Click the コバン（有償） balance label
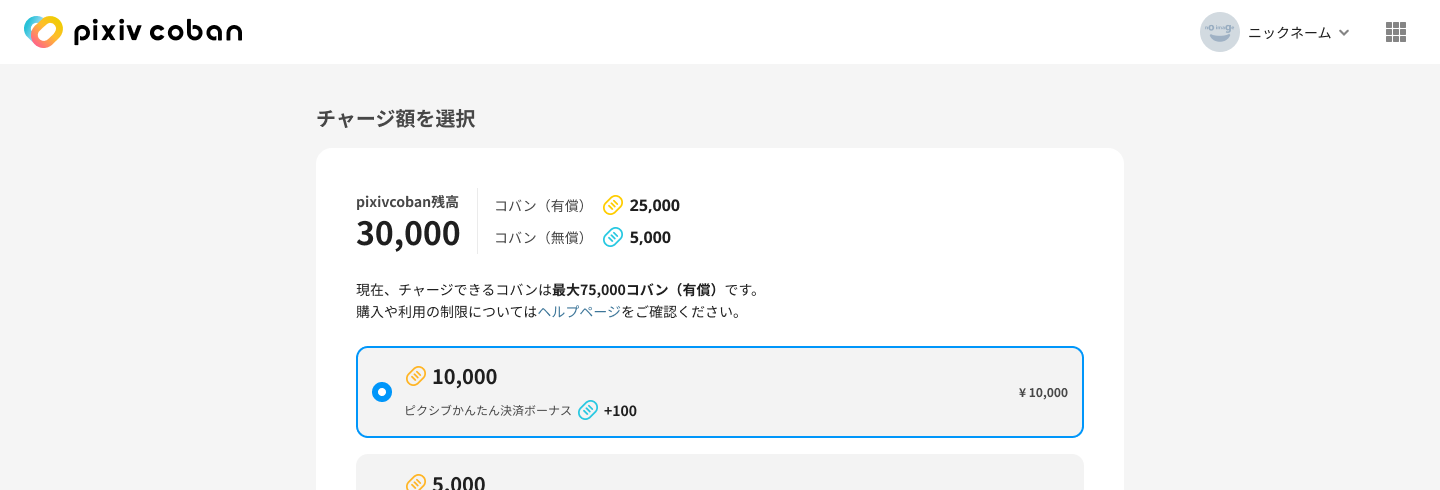Screen dimensions: 1440x490 pos(541,205)
